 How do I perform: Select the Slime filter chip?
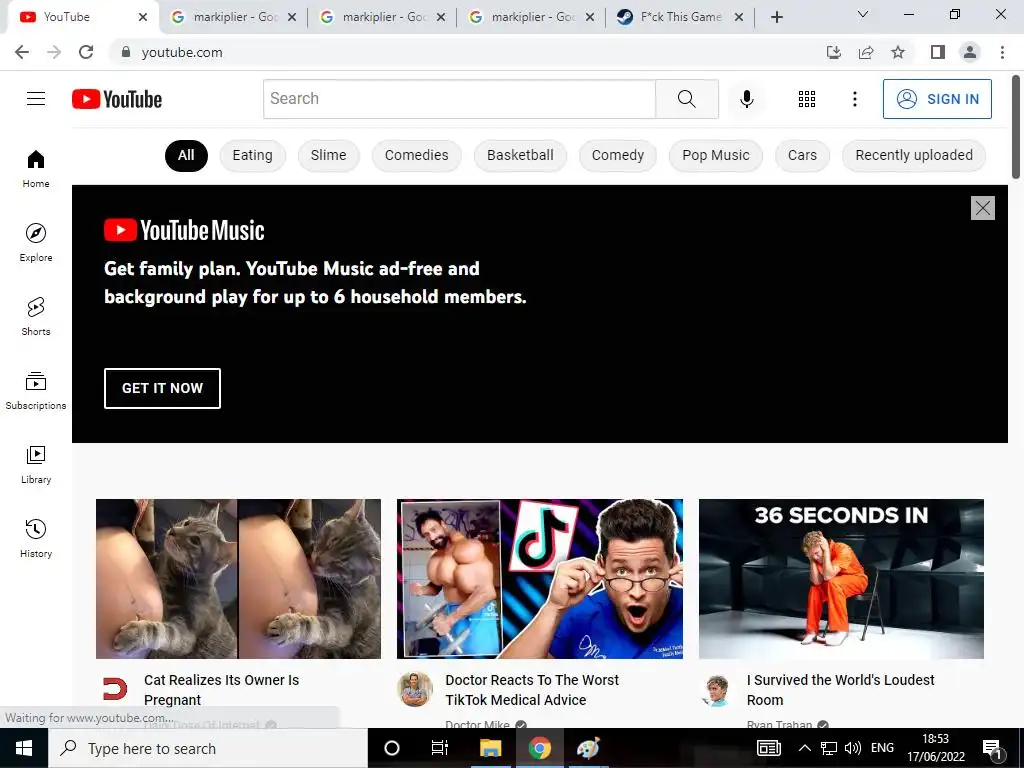coord(328,155)
